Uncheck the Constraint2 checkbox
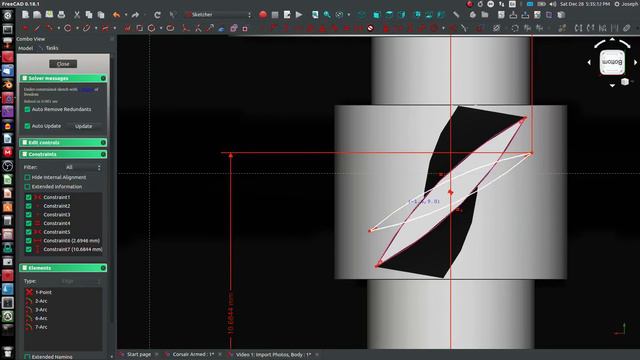 pyautogui.click(x=29, y=206)
